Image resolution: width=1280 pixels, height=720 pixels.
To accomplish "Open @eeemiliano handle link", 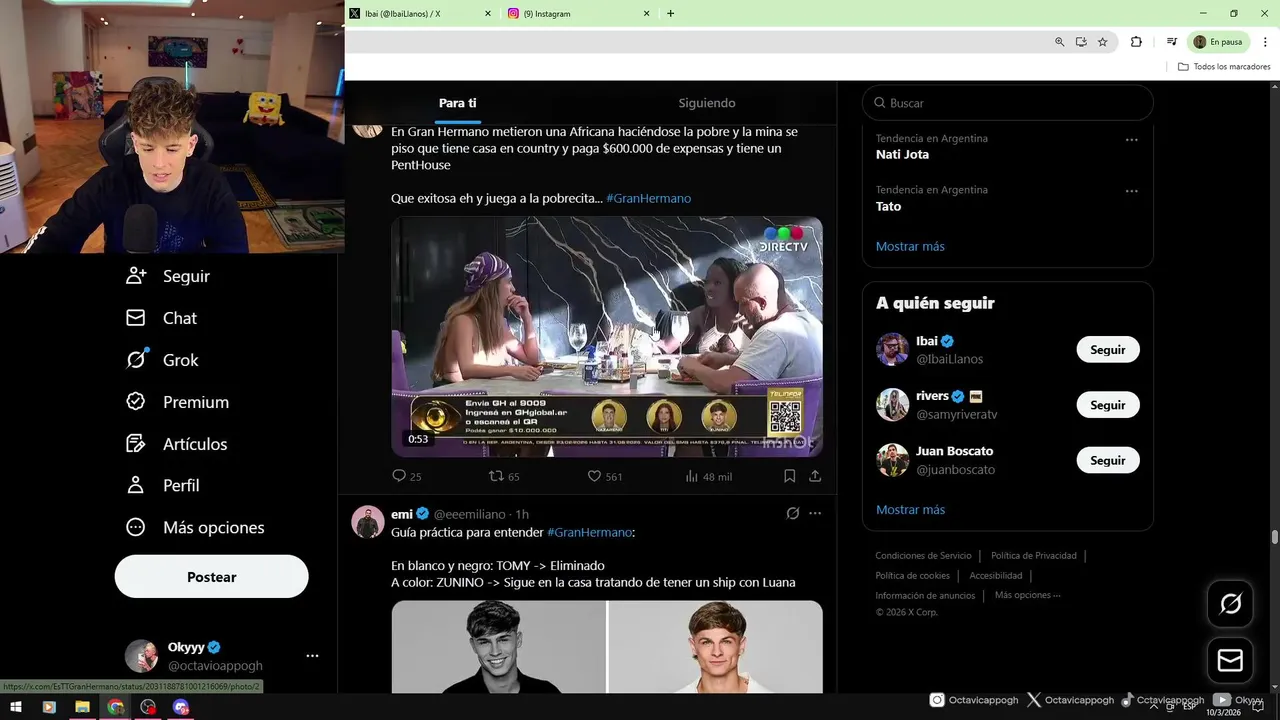I will 469,514.
